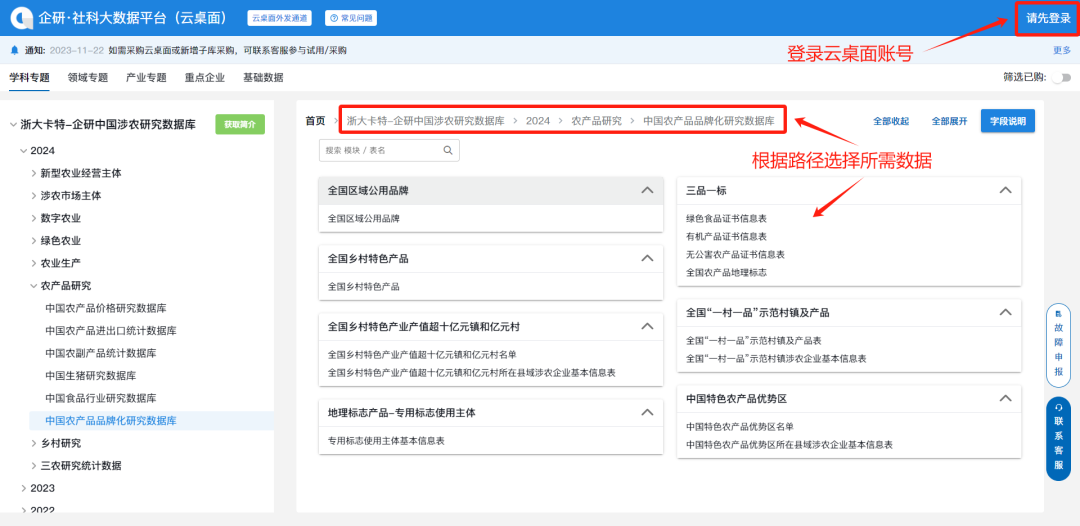Switch to the 基础数据 tab
Screen dimensions: 1080x526
click(x=263, y=78)
